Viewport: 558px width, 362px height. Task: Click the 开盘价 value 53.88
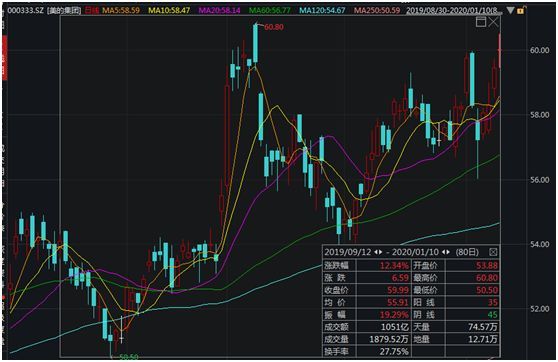point(487,266)
